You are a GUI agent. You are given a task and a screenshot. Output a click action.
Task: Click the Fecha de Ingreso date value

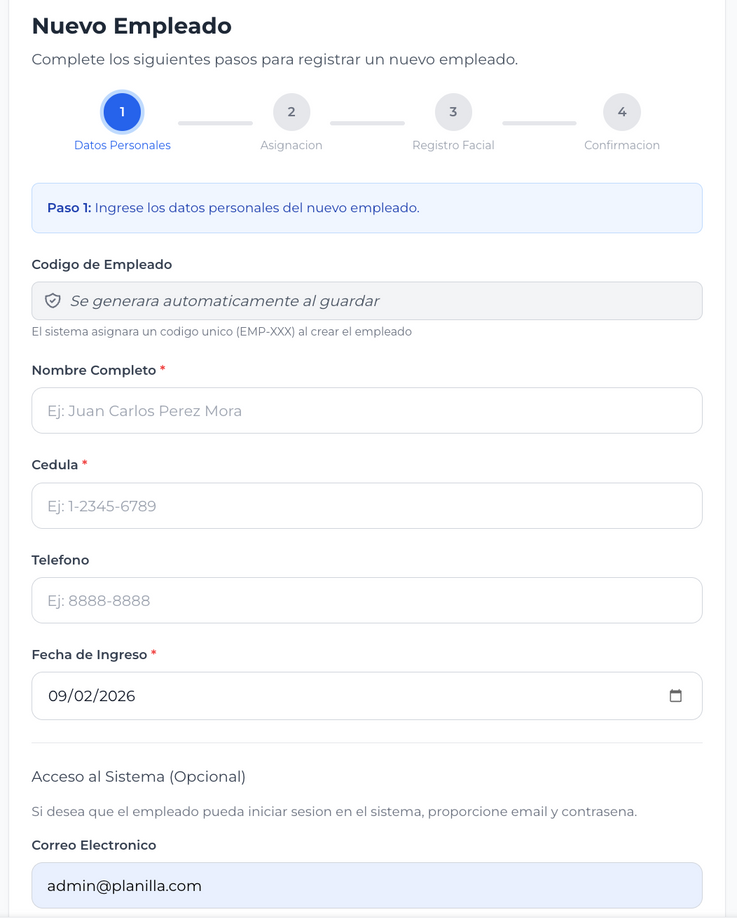(x=92, y=696)
